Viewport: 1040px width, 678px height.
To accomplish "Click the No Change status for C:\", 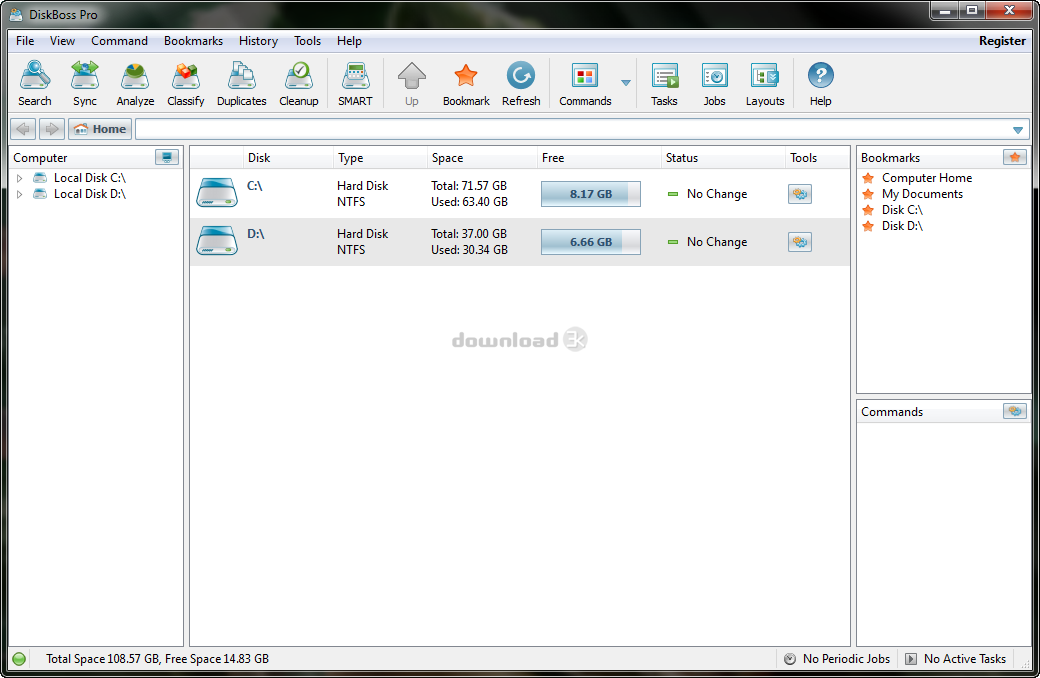I will pos(717,194).
